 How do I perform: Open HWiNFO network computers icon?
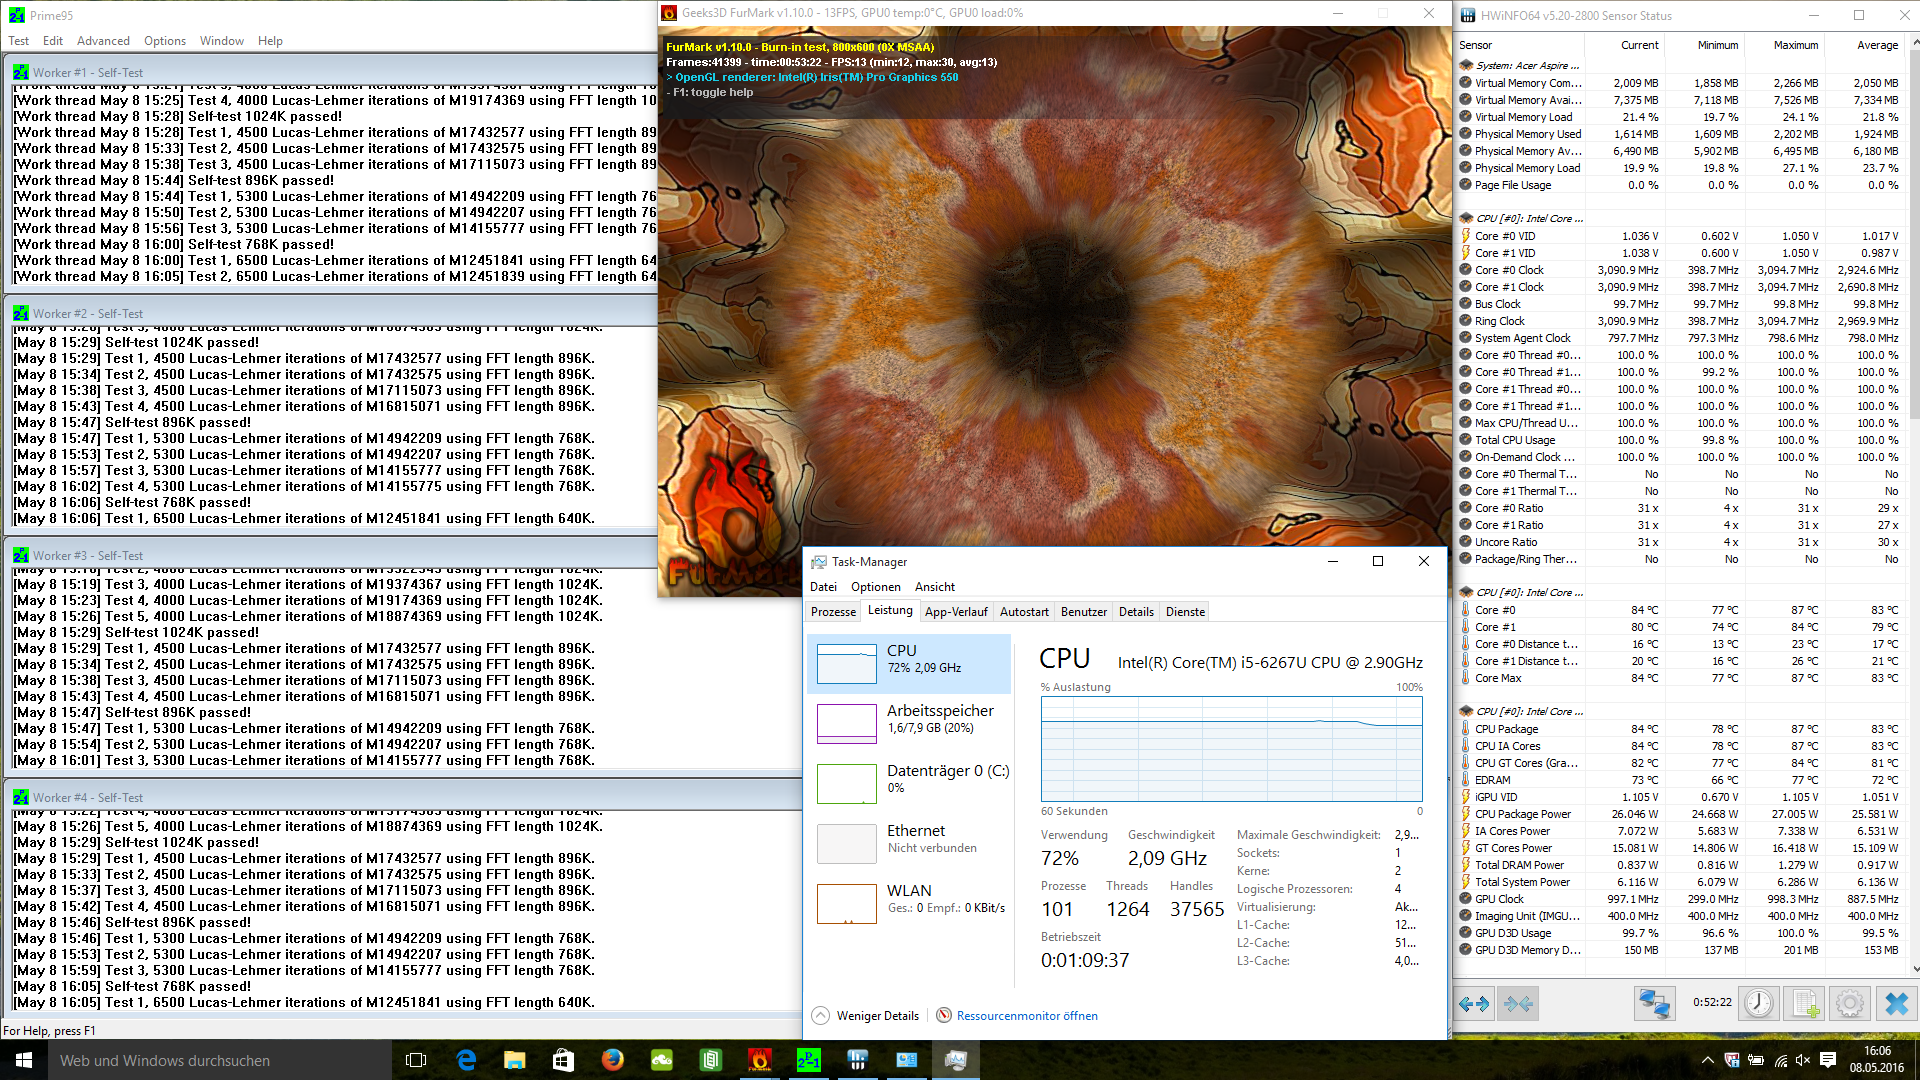tap(1655, 1003)
